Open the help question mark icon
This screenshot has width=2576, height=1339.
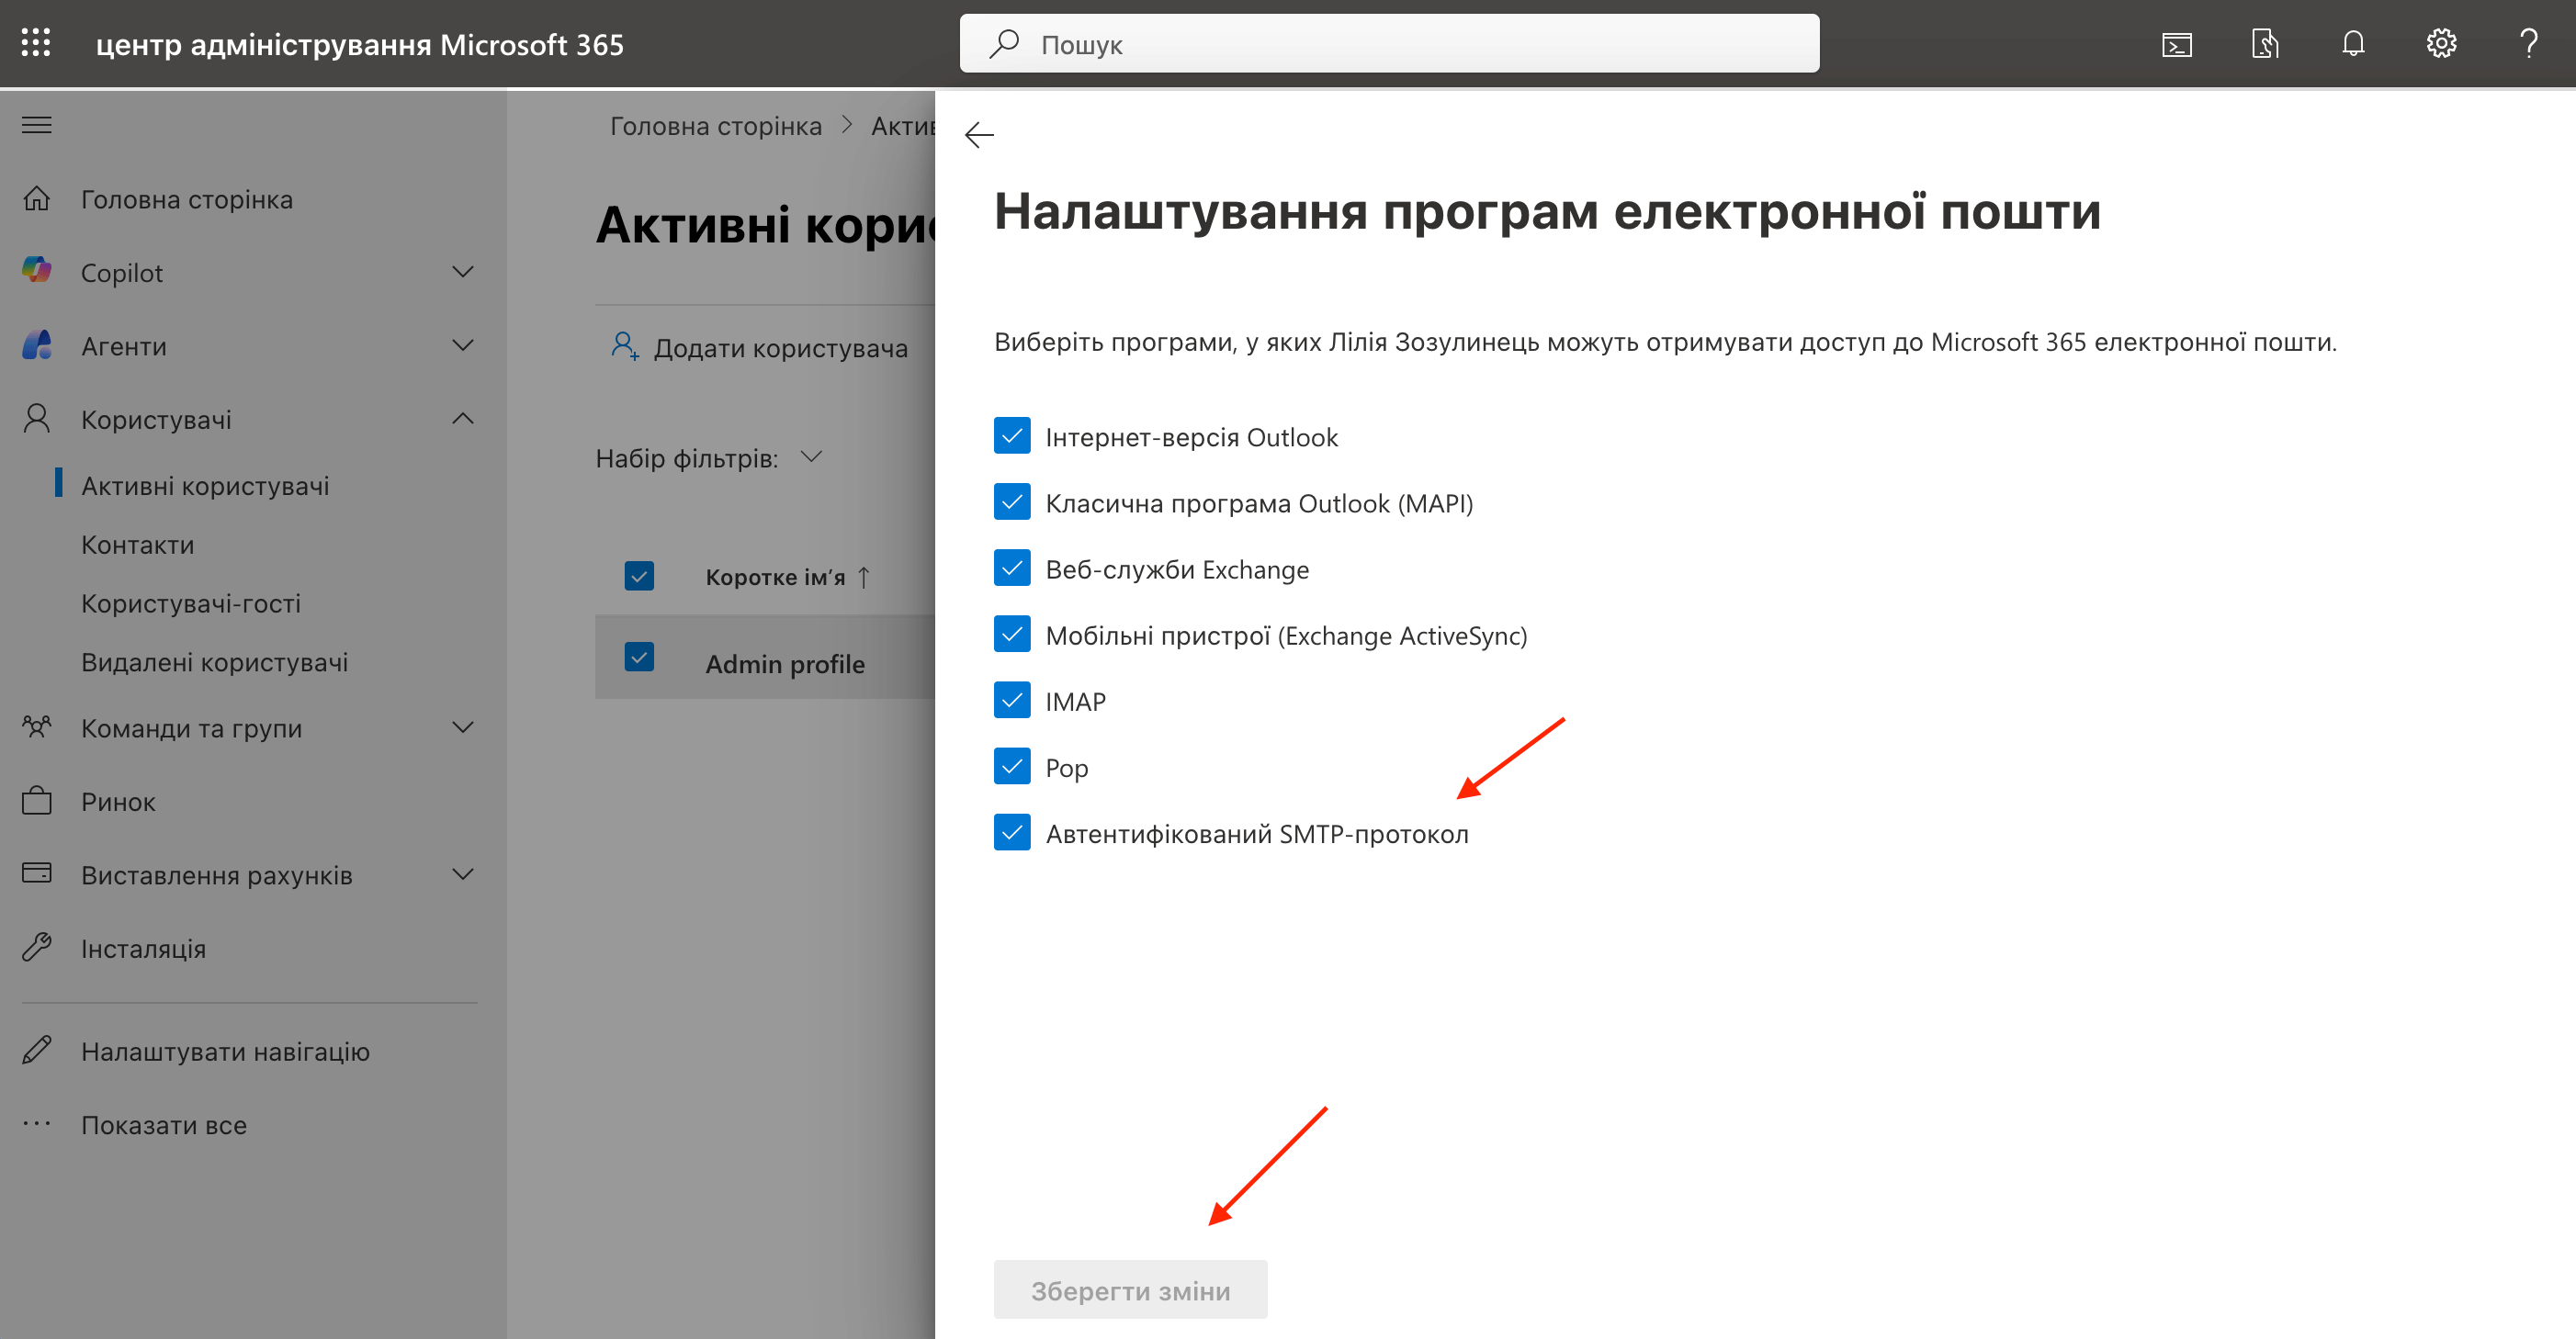[2529, 43]
